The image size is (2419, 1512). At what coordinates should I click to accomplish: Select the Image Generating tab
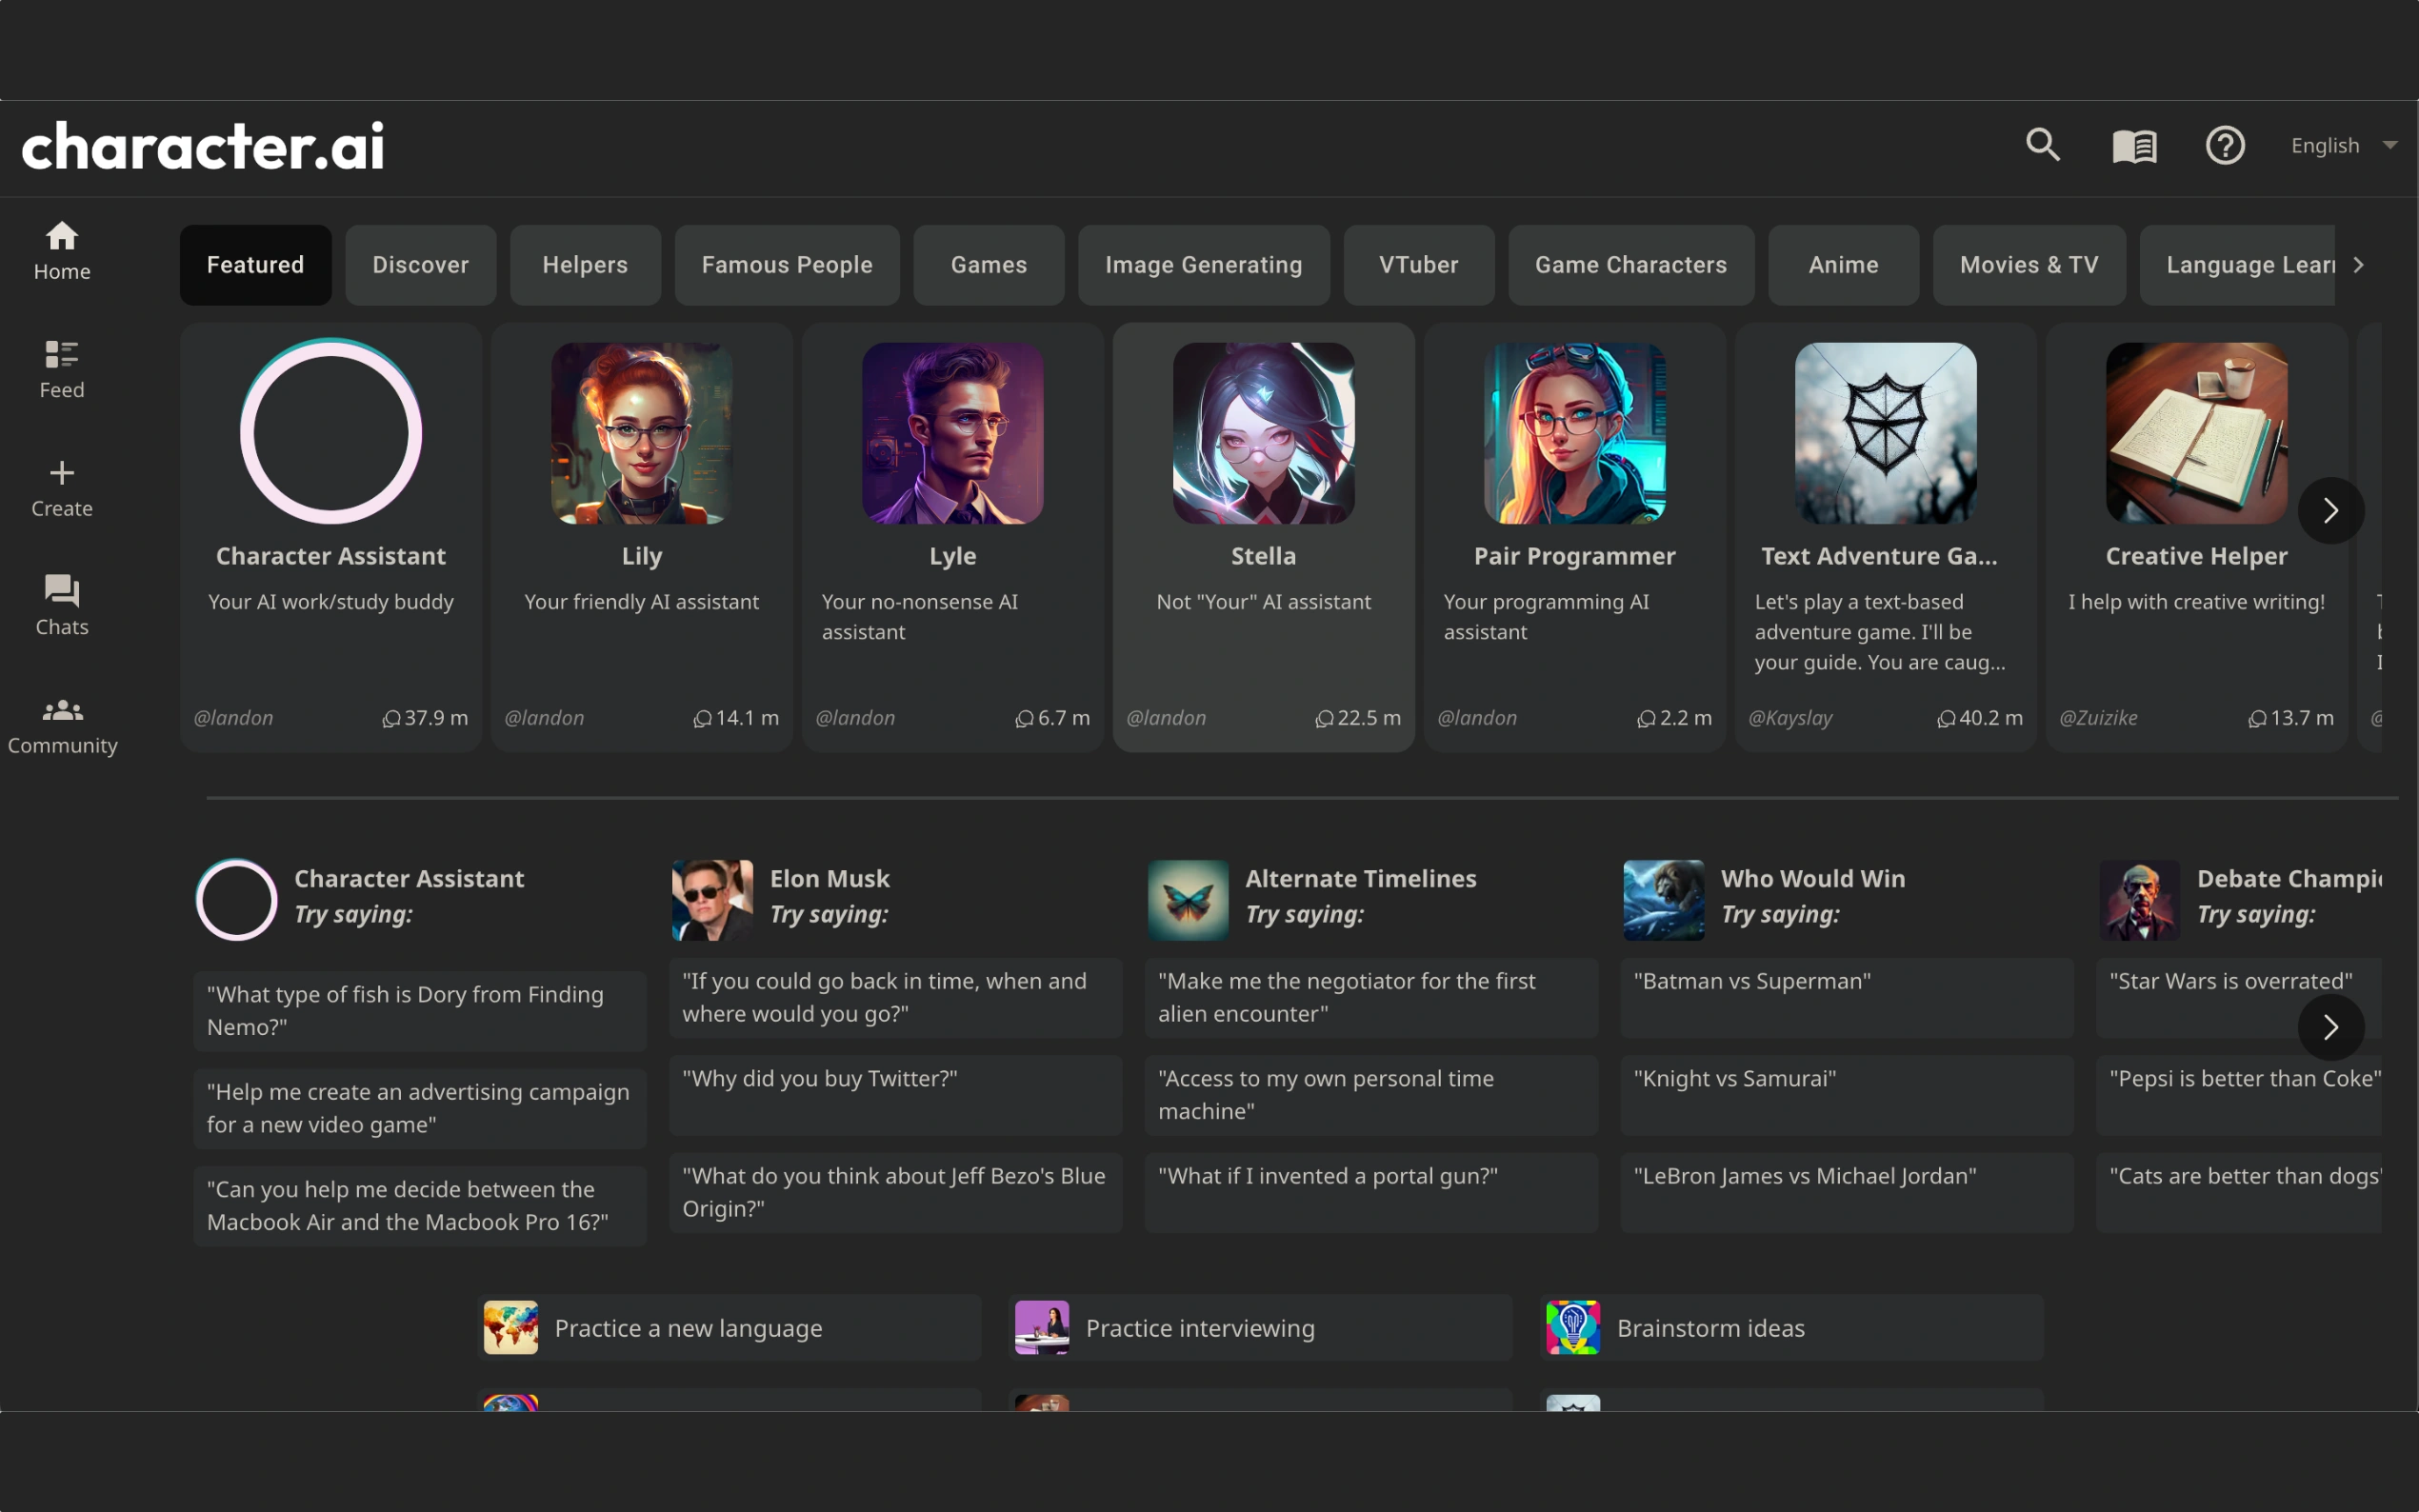1203,265
